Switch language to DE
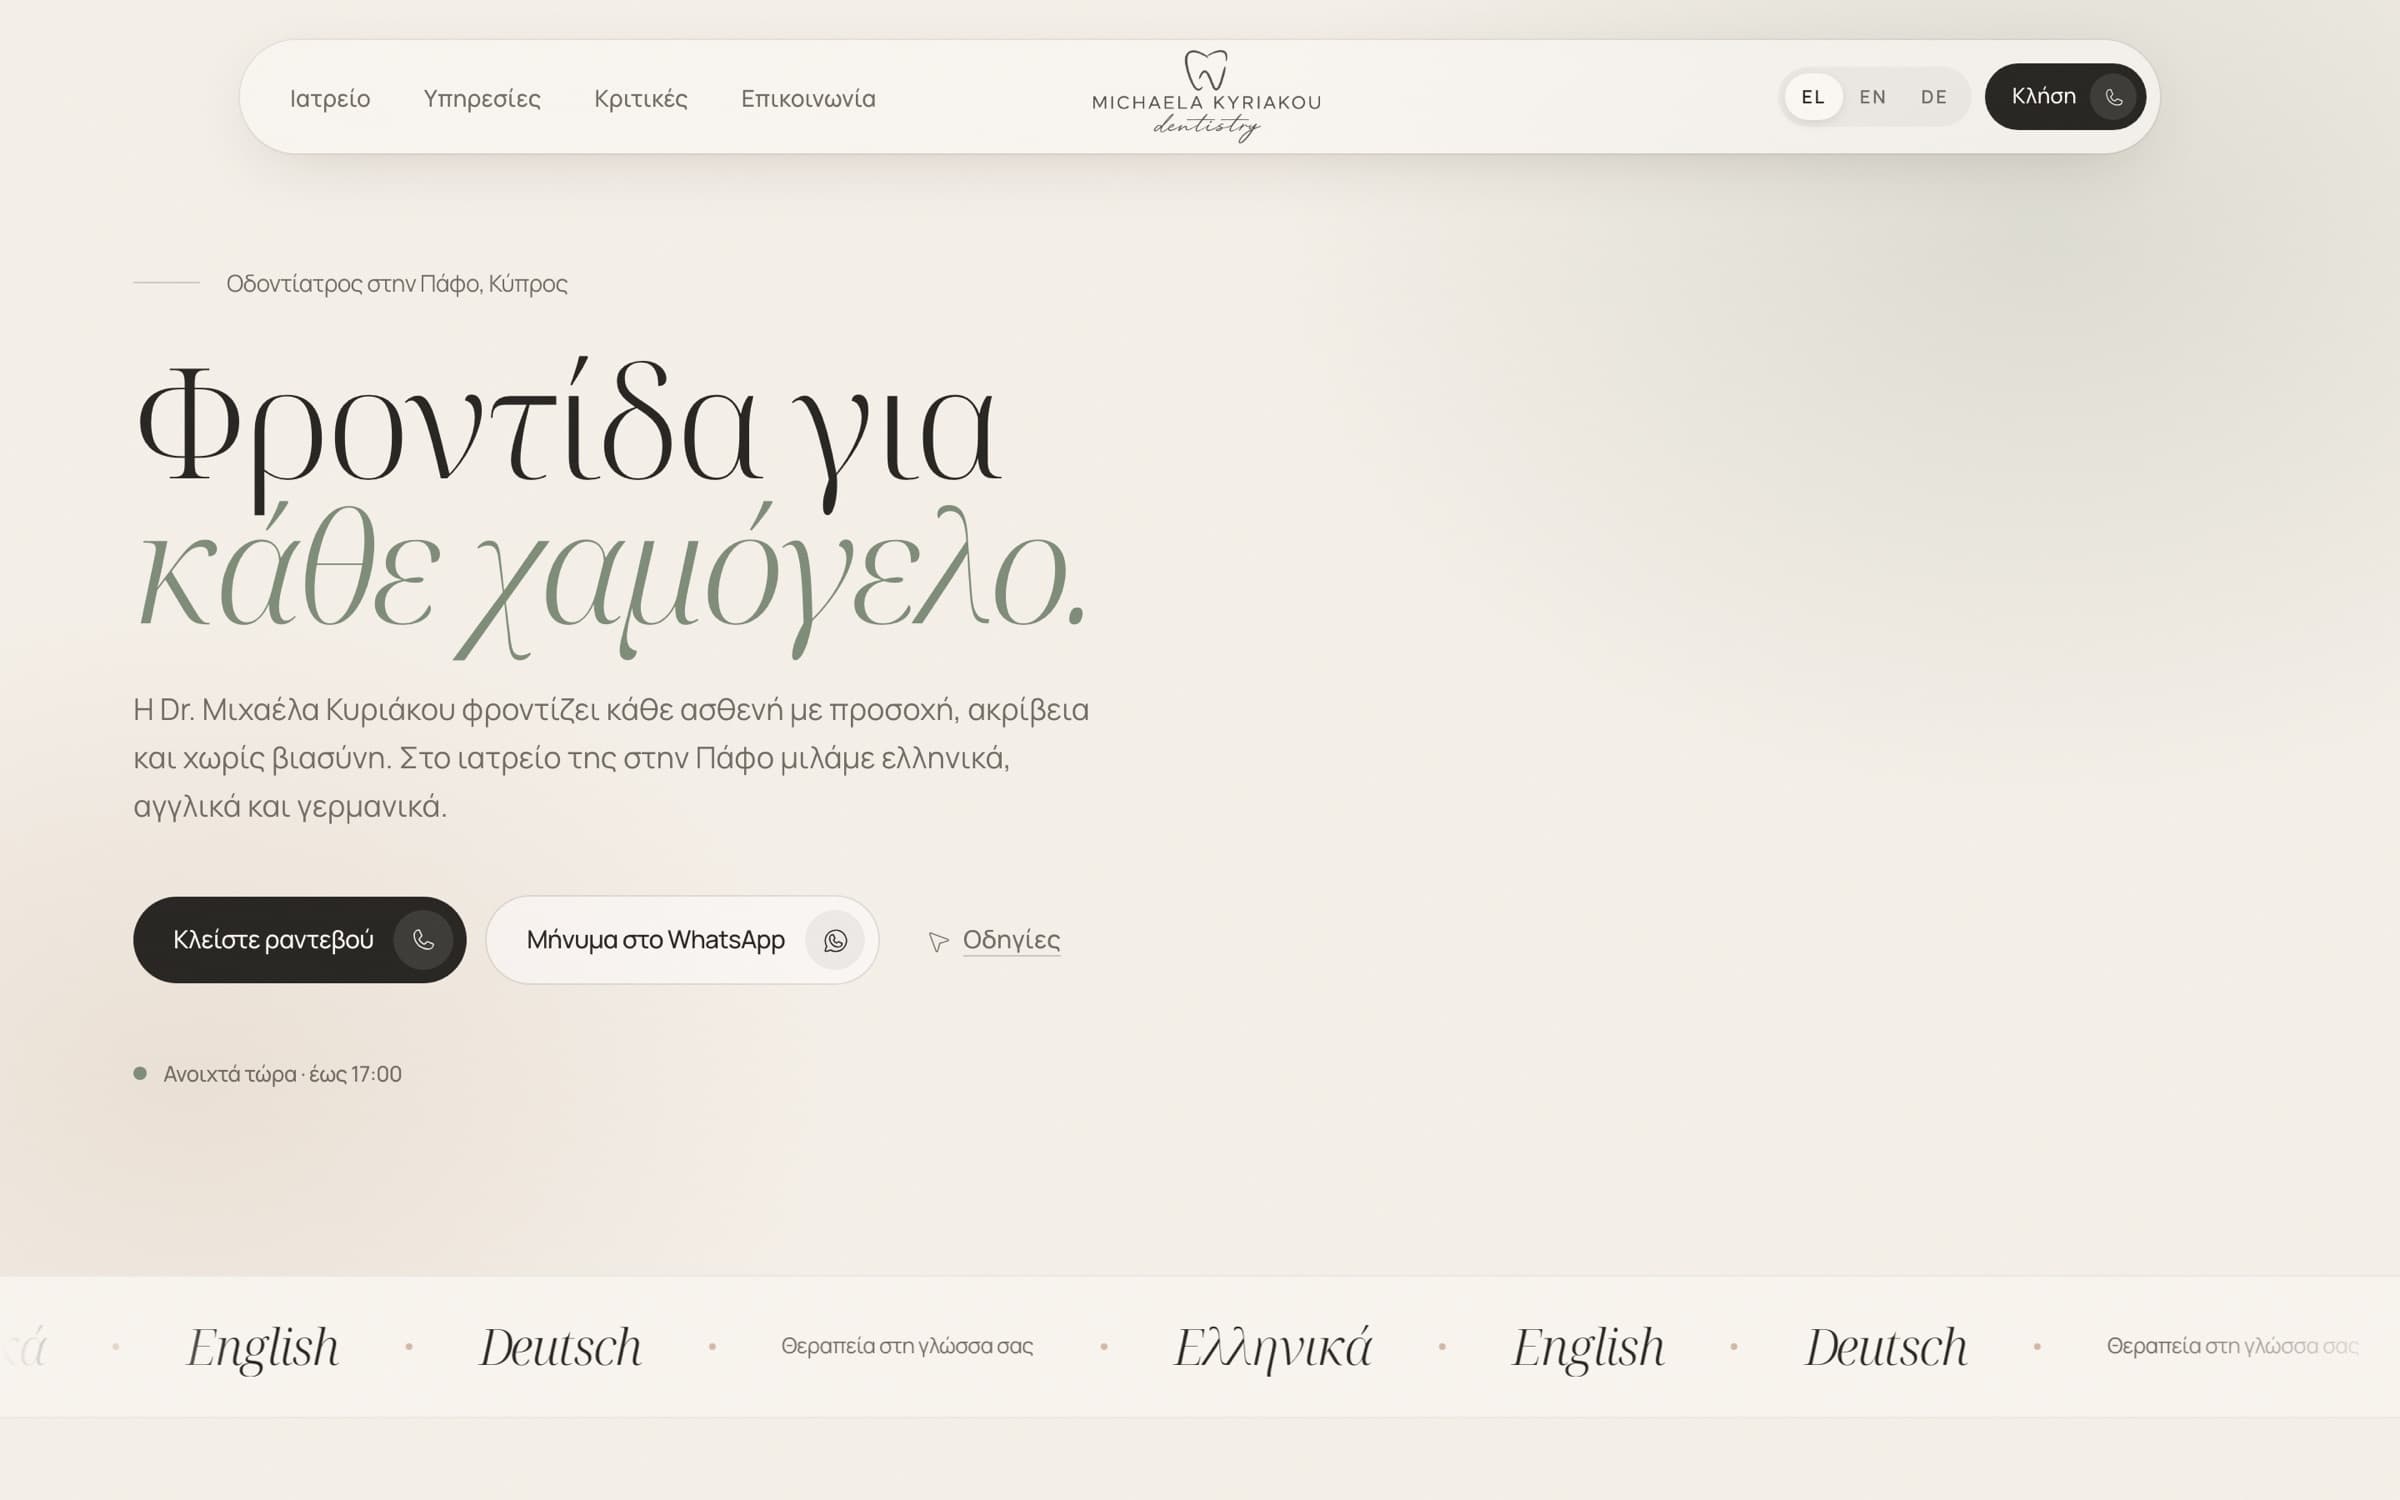The image size is (2400, 1500). pos(1934,97)
